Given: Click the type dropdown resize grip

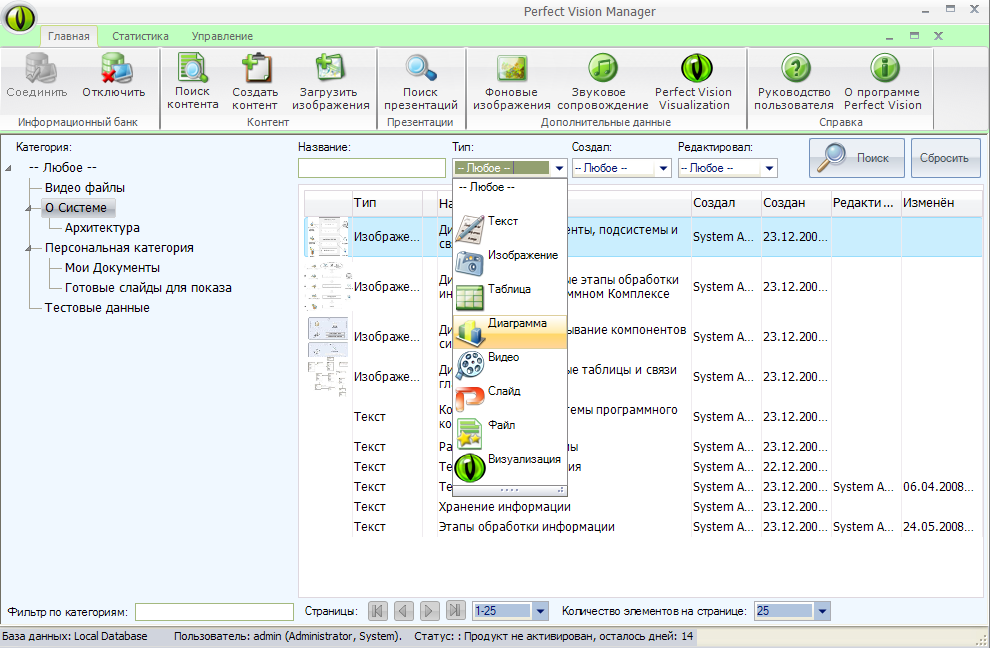Looking at the screenshot, I should tap(560, 490).
